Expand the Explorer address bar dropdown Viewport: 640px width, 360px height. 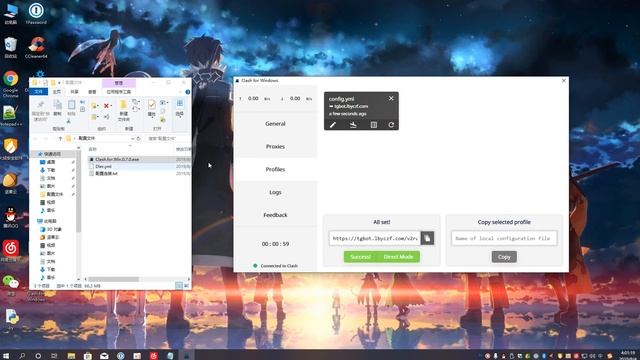pos(132,138)
